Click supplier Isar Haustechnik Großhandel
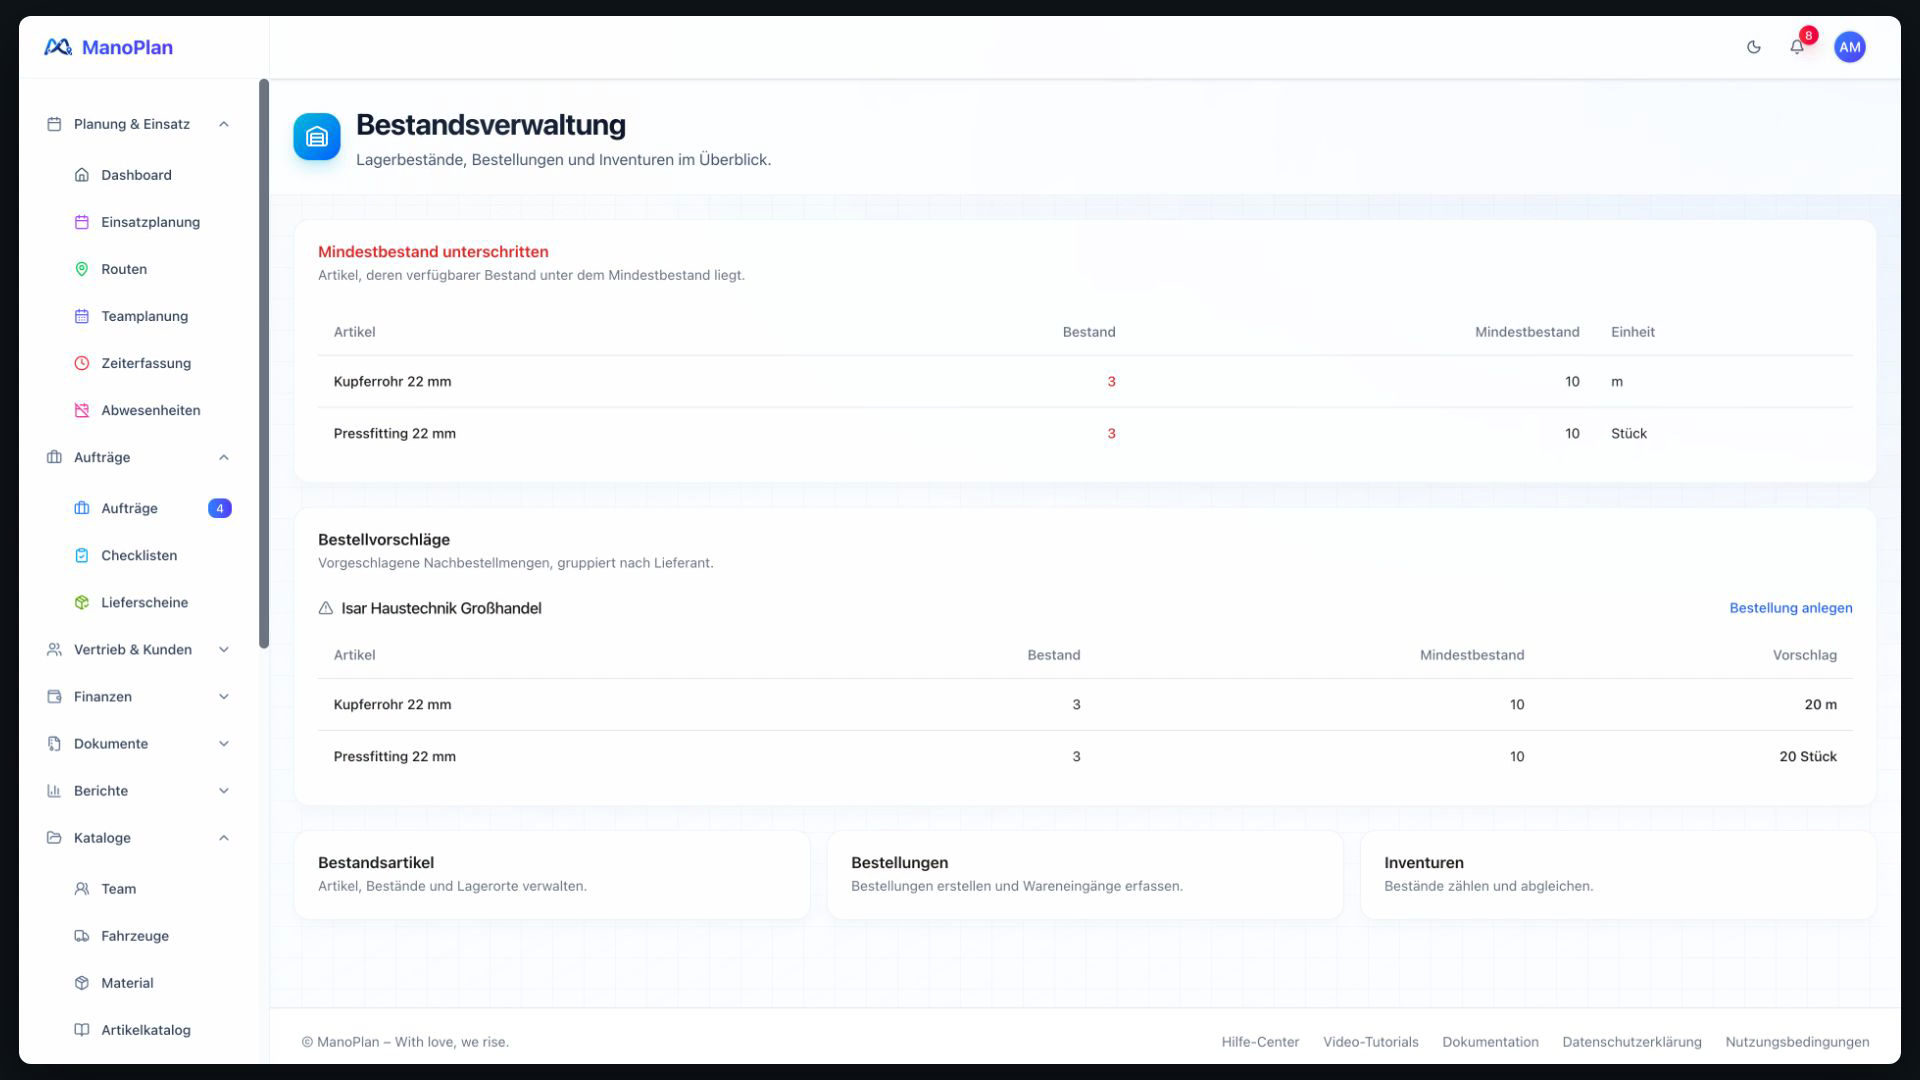This screenshot has height=1080, width=1920. click(x=441, y=608)
